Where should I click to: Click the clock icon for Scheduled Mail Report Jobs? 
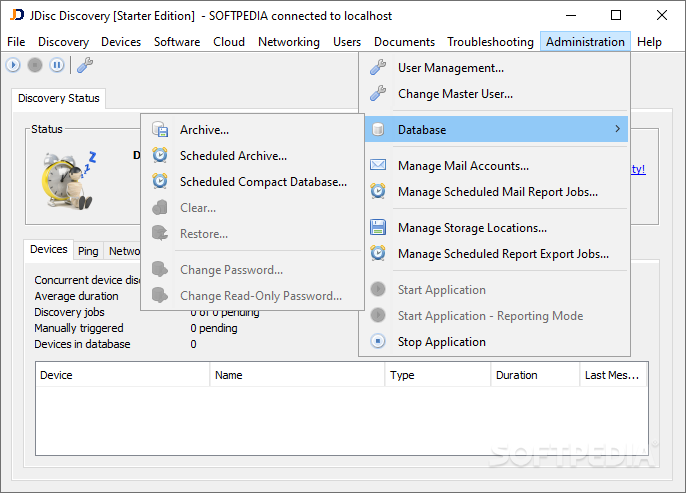378,191
